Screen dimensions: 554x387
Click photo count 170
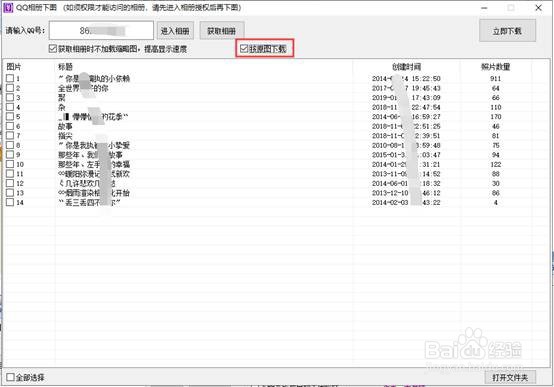click(495, 116)
